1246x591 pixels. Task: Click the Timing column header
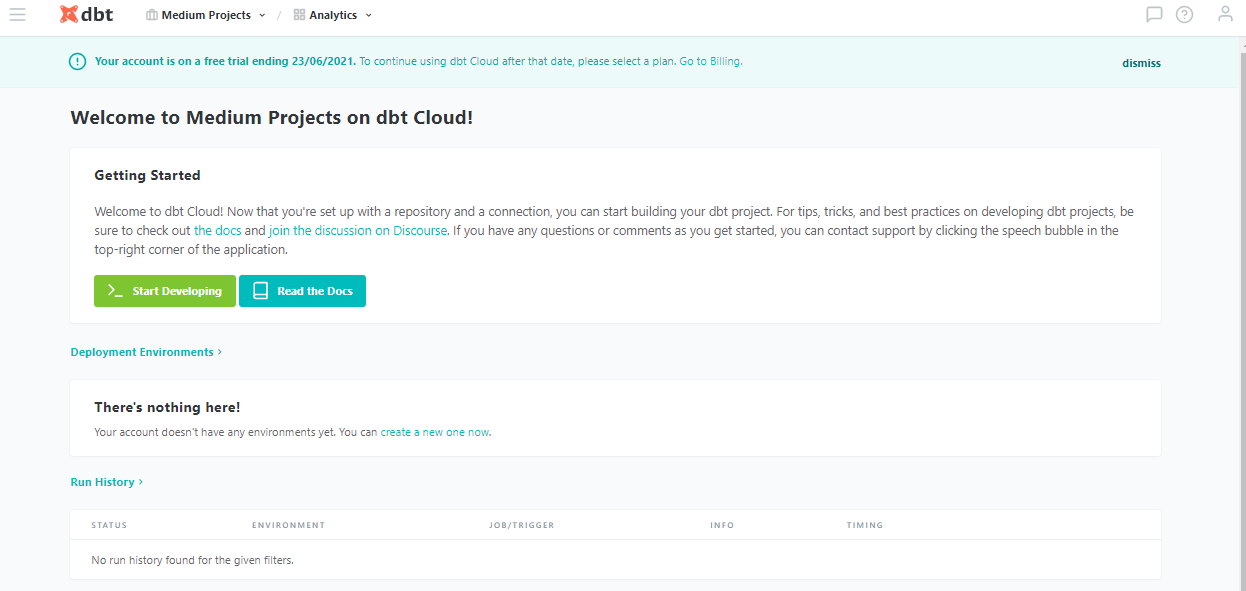(x=865, y=525)
